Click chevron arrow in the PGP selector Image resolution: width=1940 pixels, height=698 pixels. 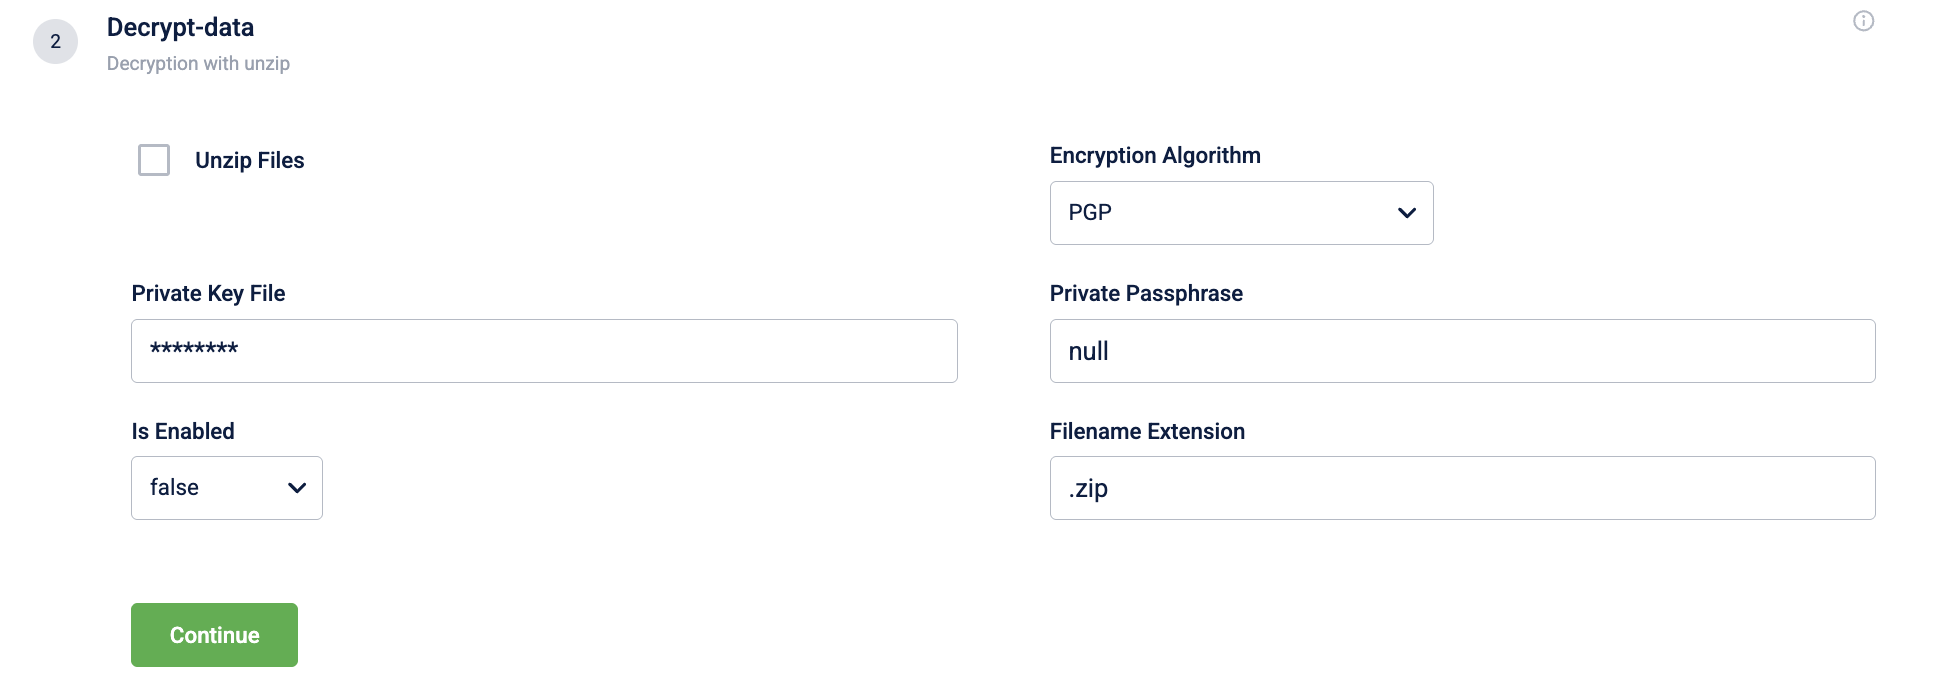1406,213
